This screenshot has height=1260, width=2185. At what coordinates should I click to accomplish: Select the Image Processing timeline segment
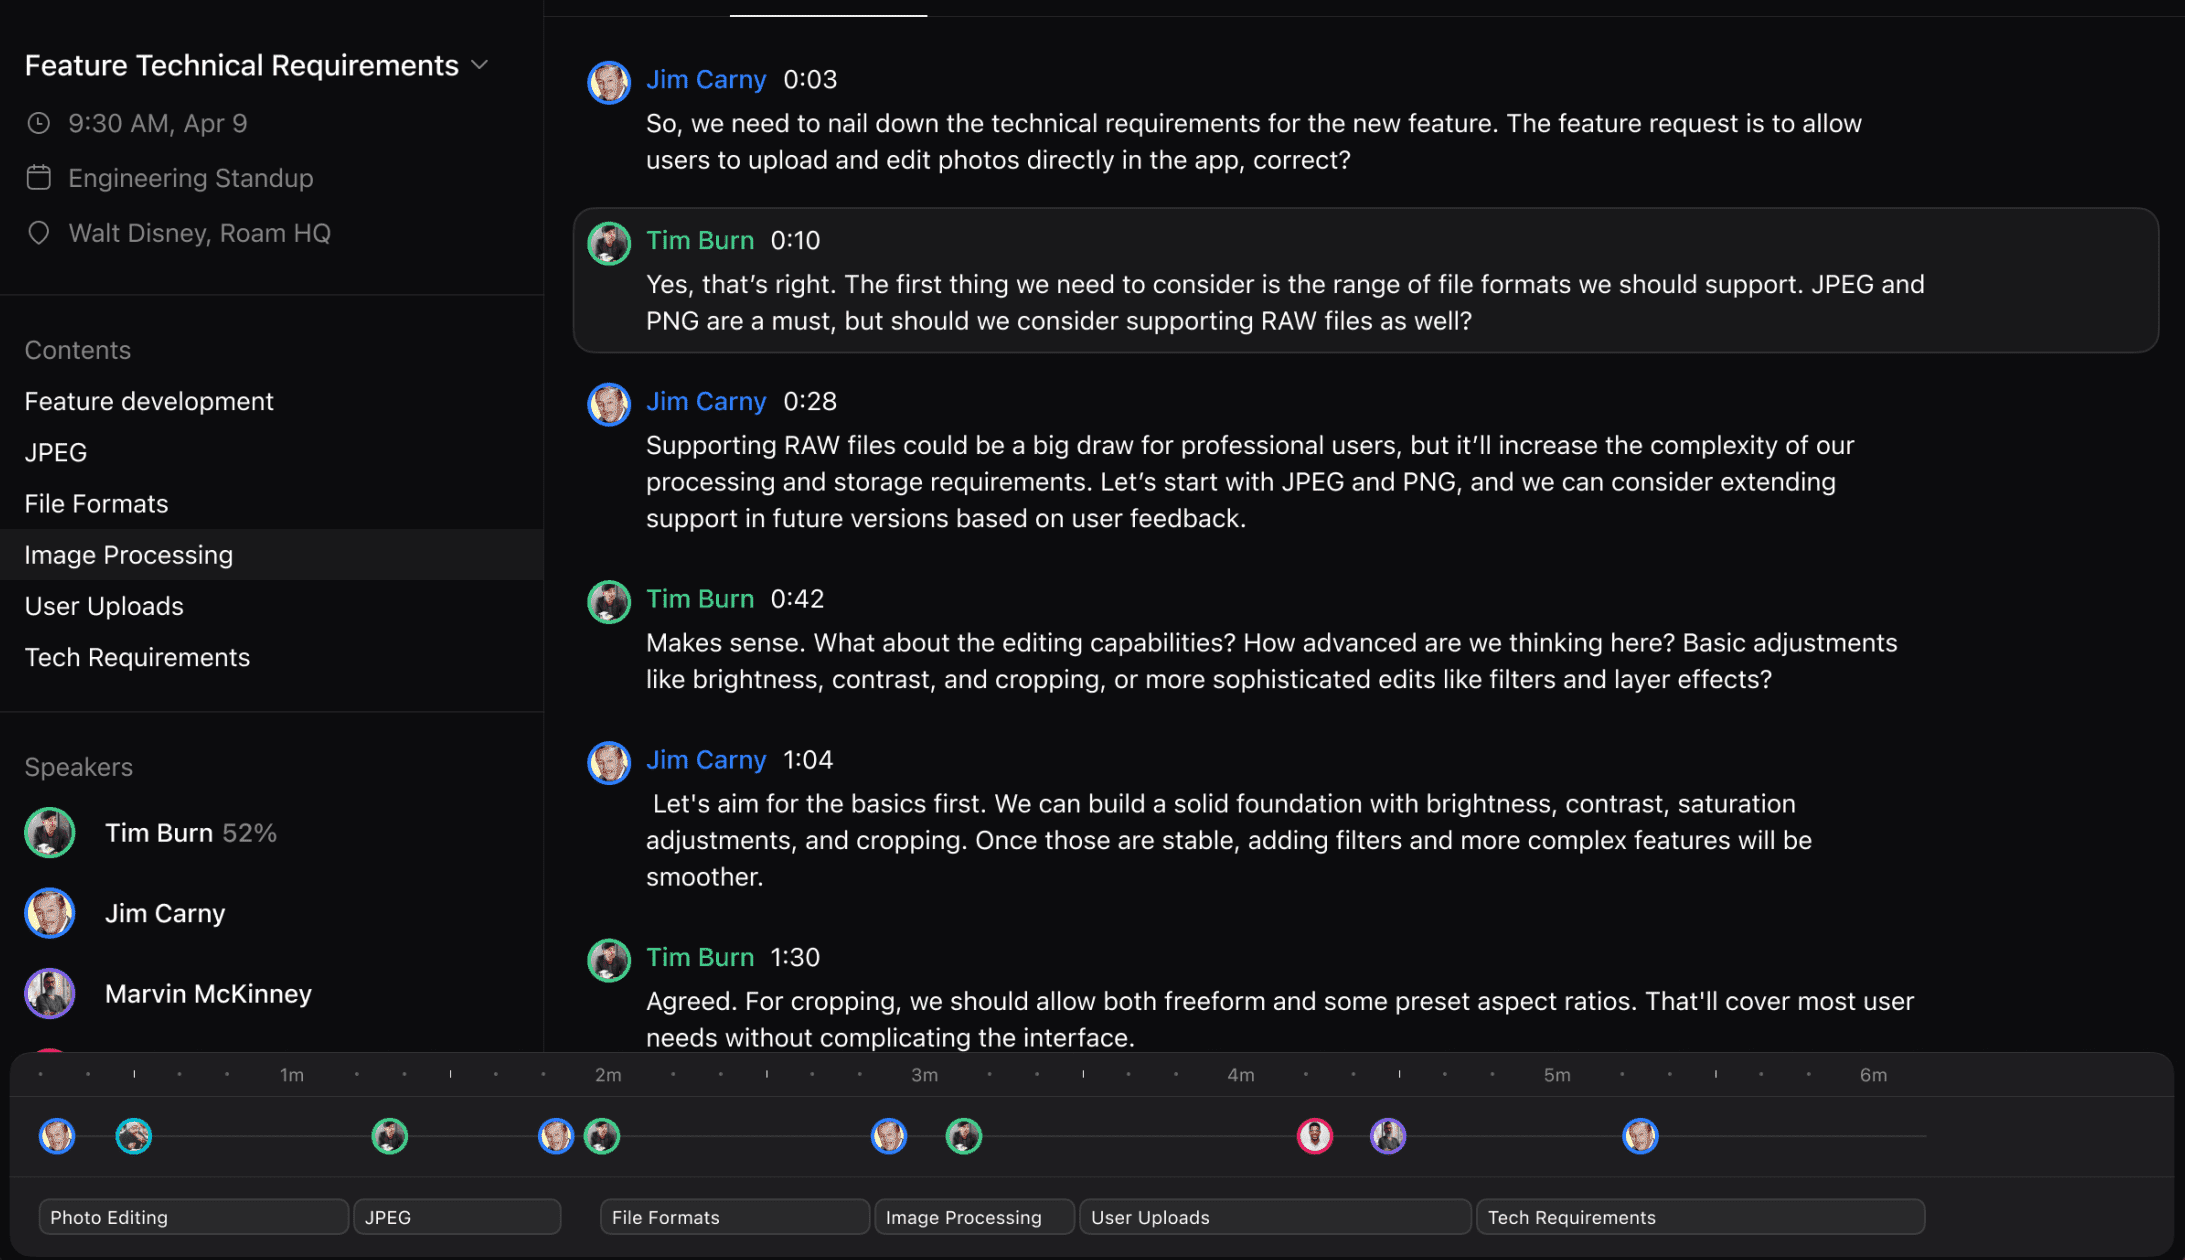click(974, 1217)
